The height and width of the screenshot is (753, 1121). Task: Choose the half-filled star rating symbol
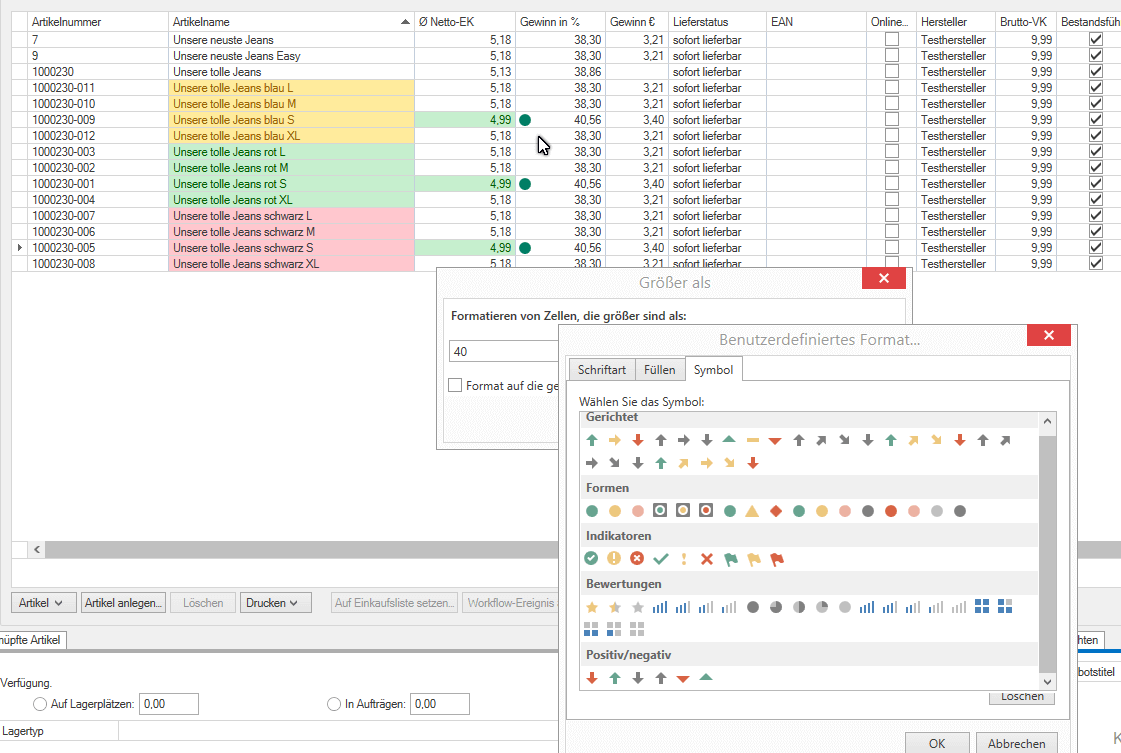pyautogui.click(x=615, y=607)
